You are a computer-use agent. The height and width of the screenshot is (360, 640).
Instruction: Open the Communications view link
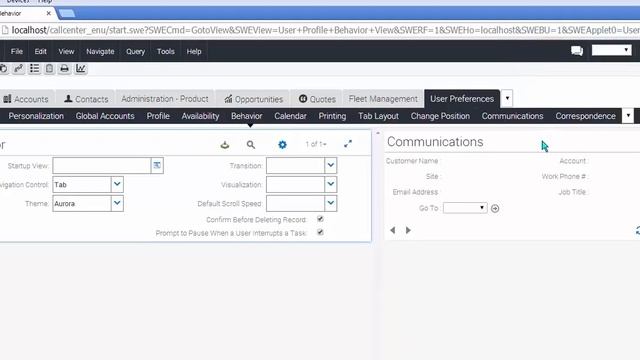[x=512, y=116]
